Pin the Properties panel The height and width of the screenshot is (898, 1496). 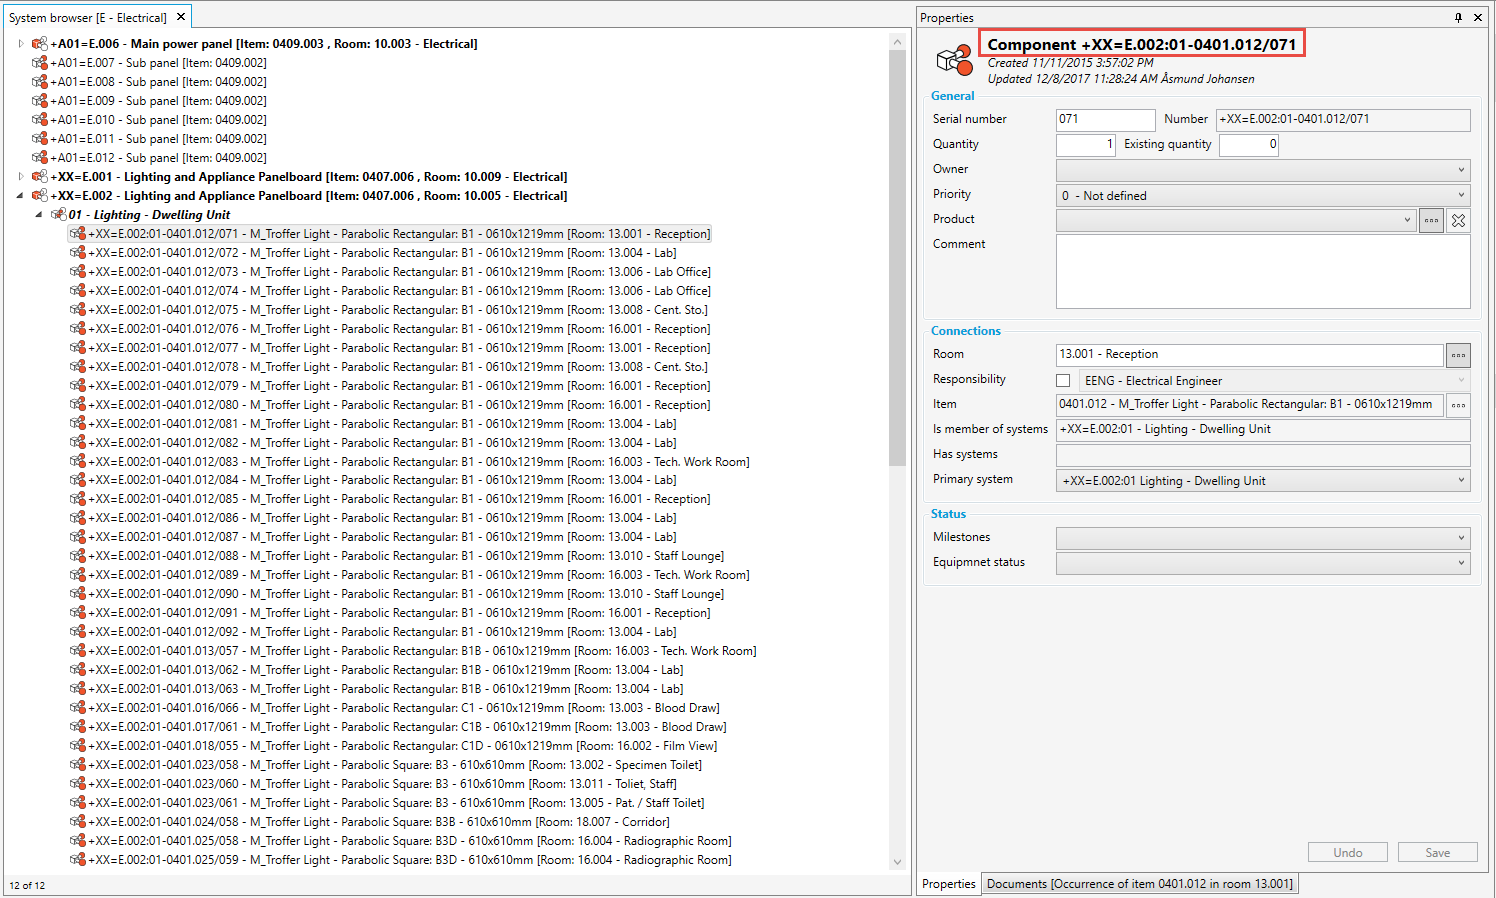(1458, 17)
